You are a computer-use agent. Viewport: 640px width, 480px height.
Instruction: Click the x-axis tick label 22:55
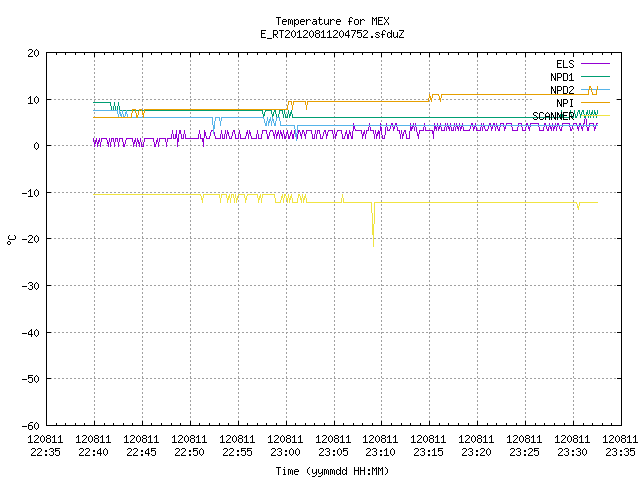(237, 452)
